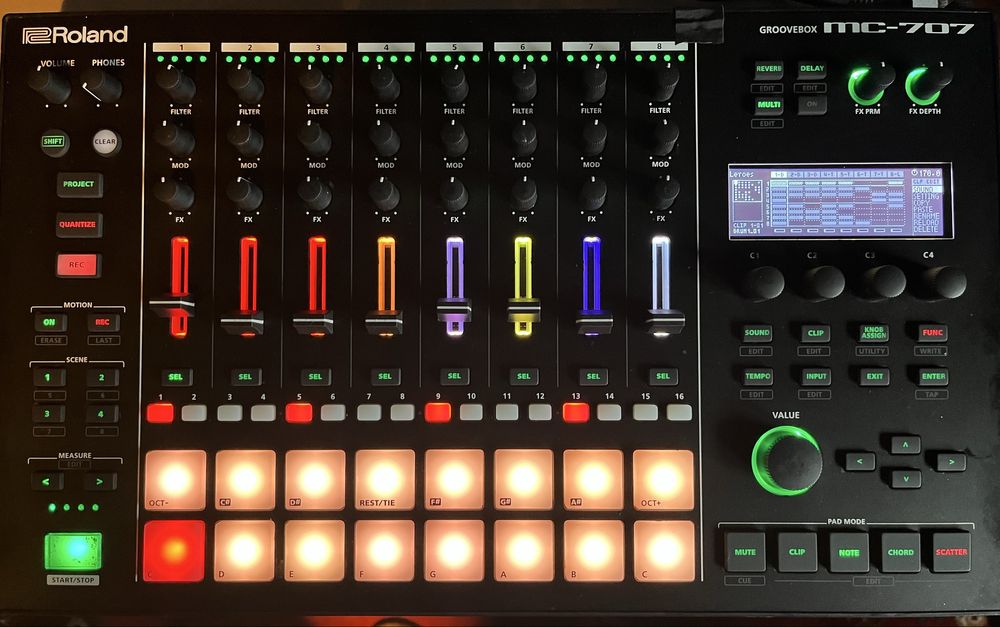The width and height of the screenshot is (1000, 627).
Task: Toggle the MULTI effect button
Action: coord(768,105)
